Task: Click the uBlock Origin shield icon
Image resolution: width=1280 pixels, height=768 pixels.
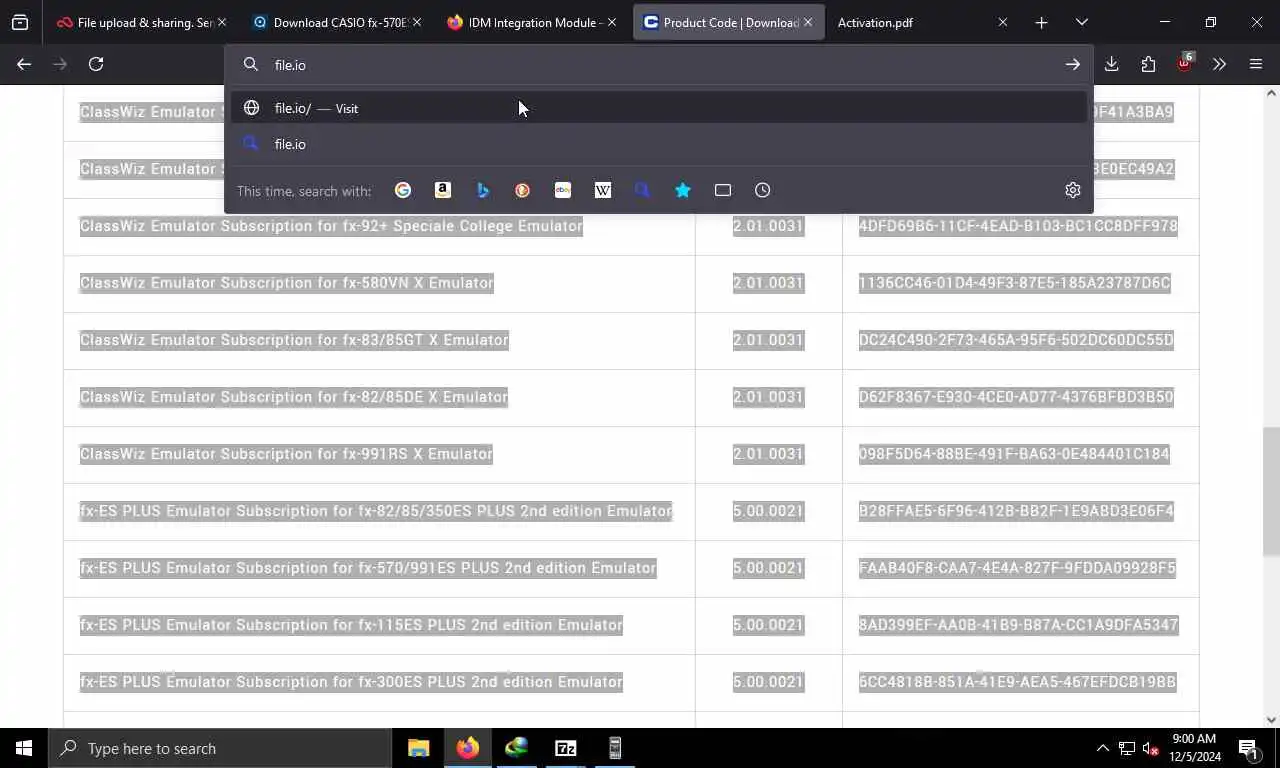Action: tap(1185, 64)
